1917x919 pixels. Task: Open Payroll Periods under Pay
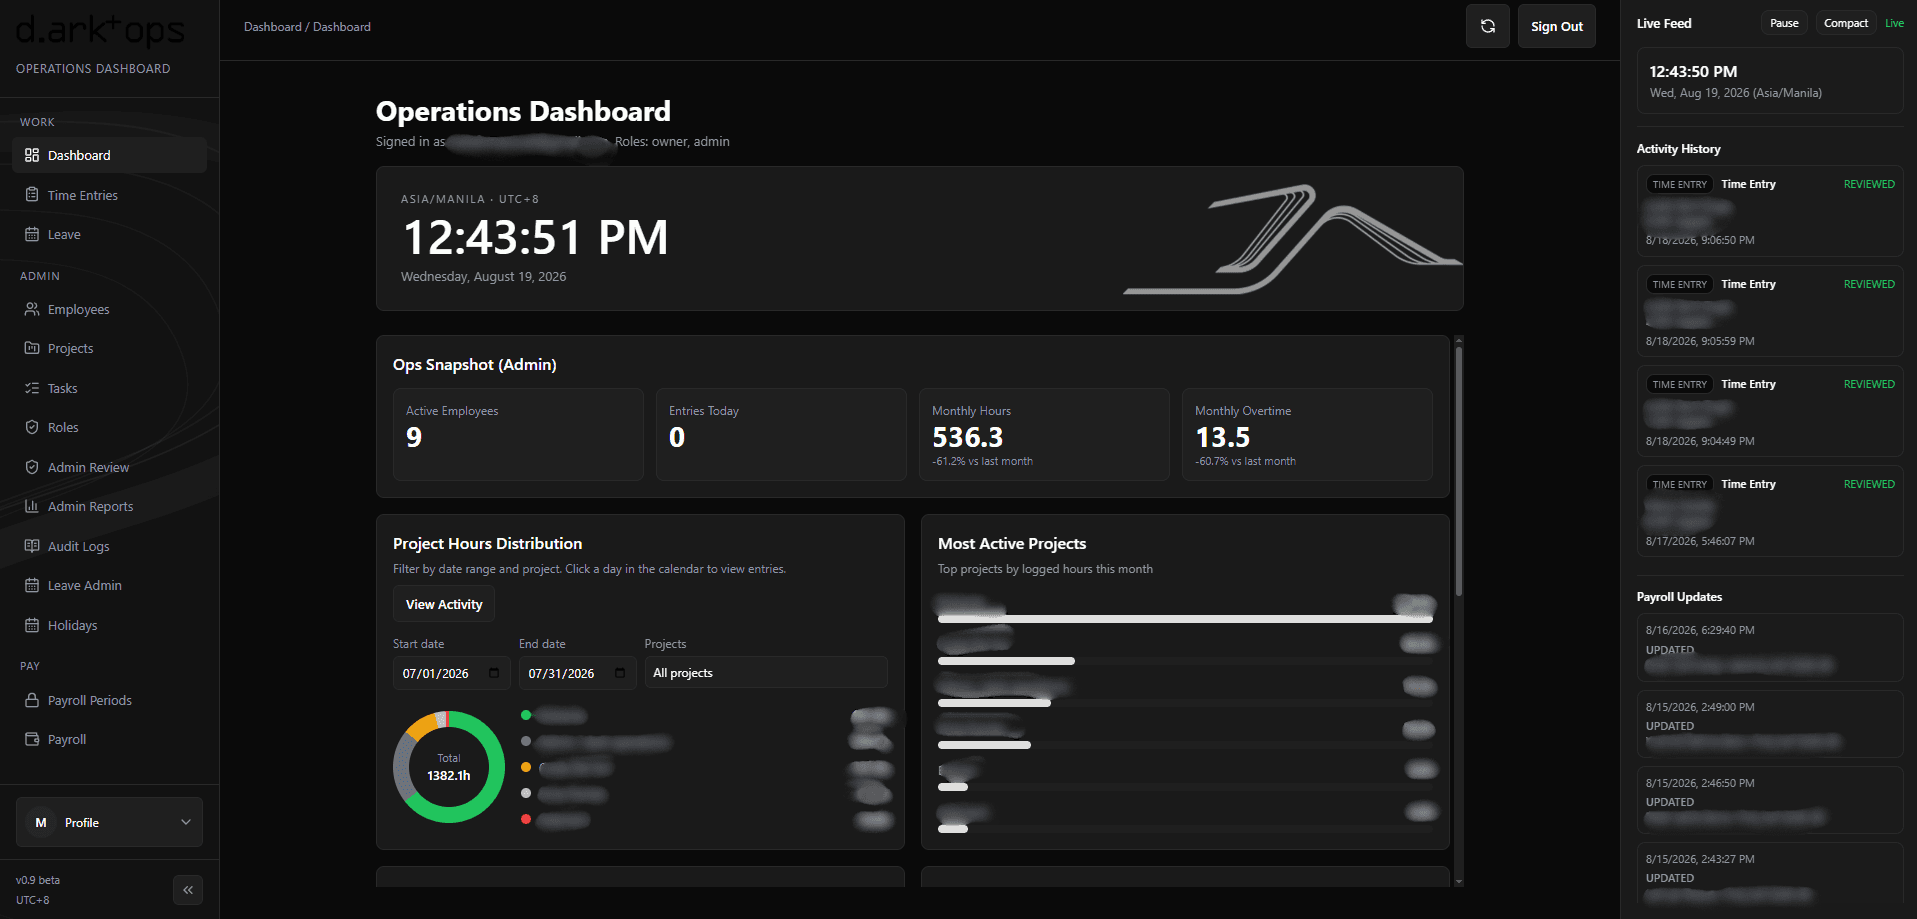[x=110, y=700]
